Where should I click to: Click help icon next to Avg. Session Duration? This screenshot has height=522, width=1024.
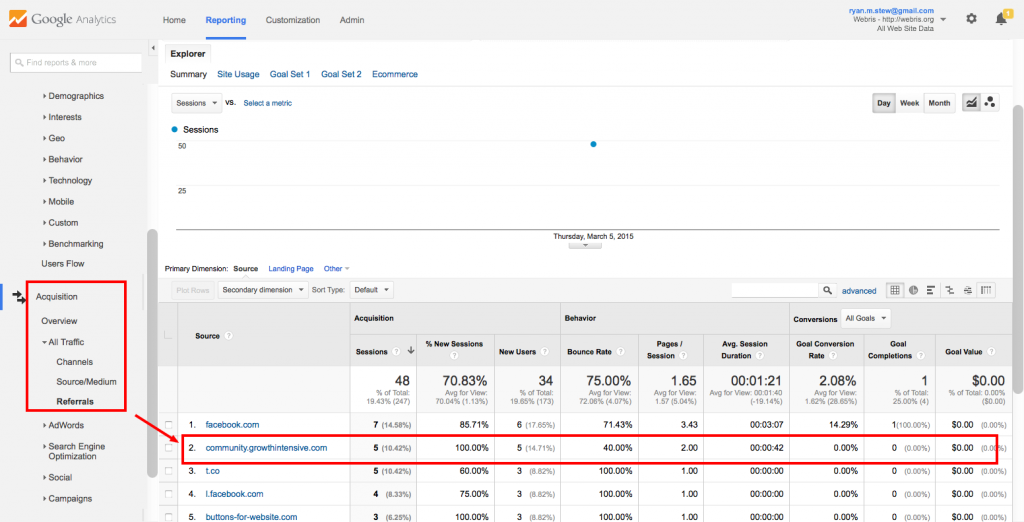pyautogui.click(x=759, y=357)
